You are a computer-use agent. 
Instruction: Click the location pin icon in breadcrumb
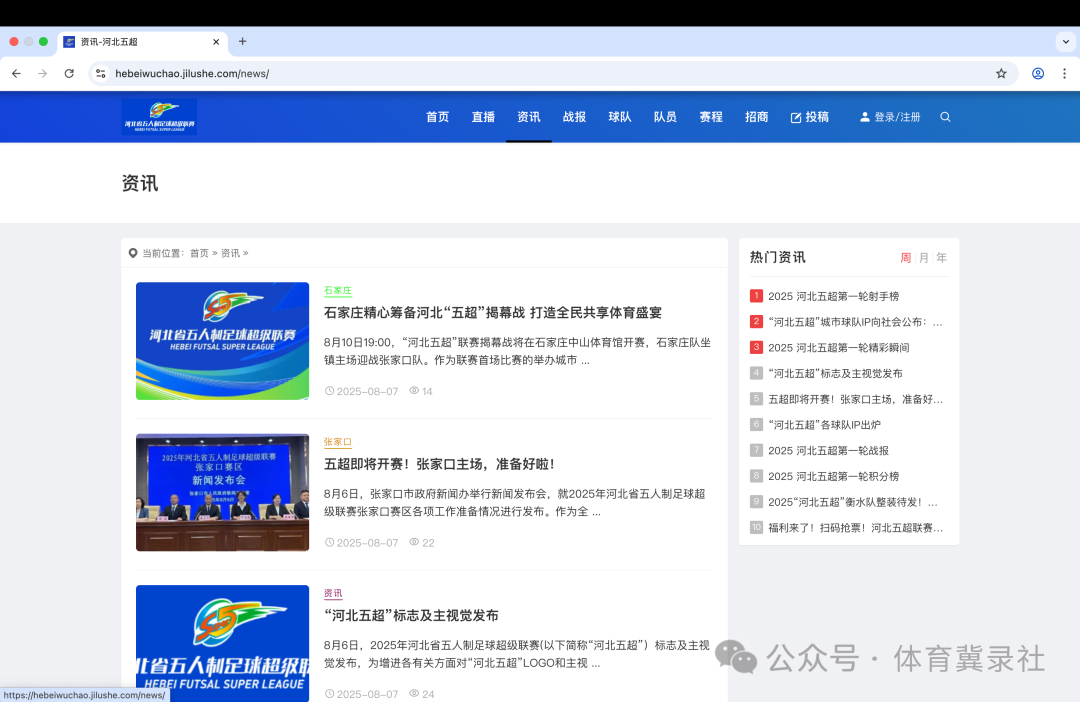coord(133,254)
